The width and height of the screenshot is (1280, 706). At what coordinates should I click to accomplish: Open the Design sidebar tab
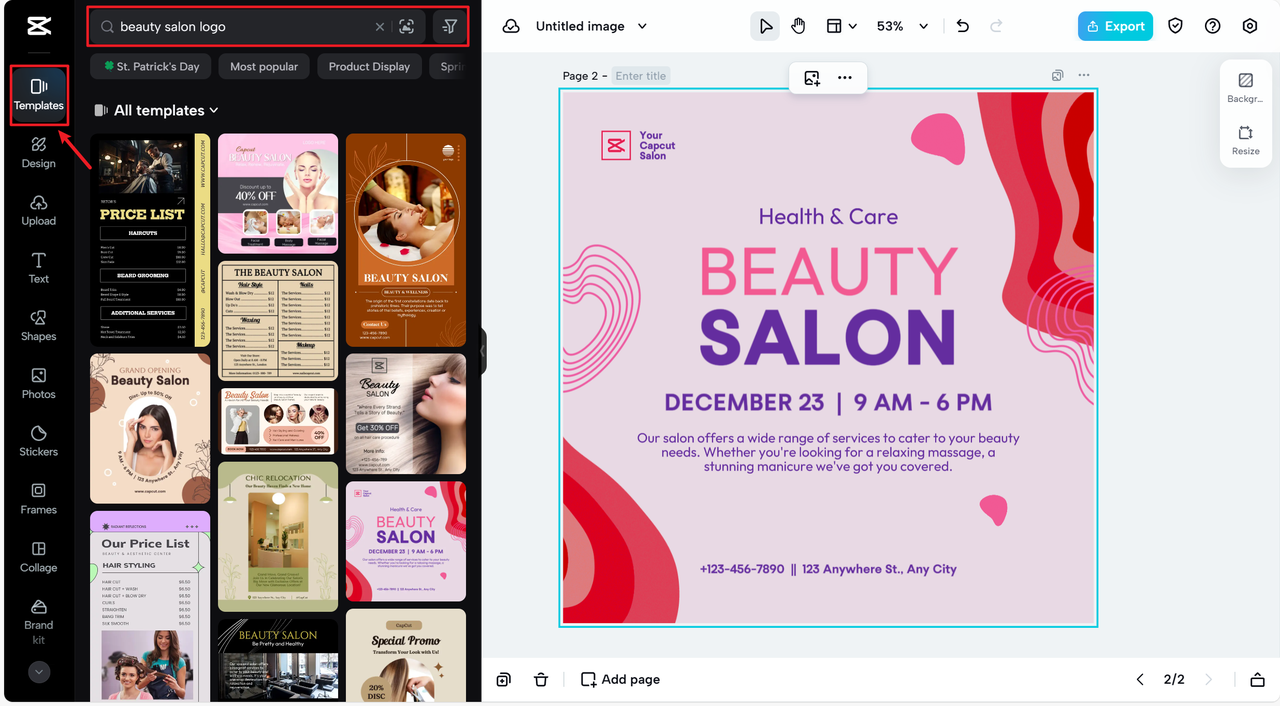(39, 153)
